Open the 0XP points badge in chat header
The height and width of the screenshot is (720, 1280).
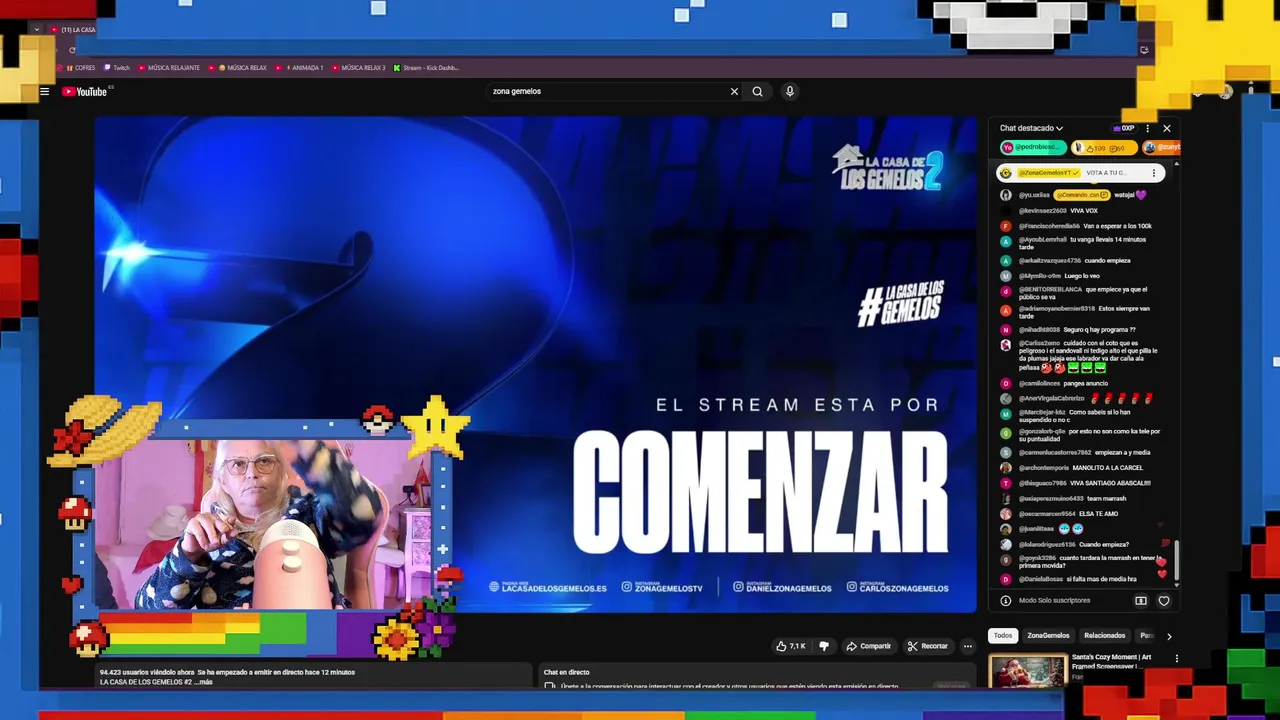click(1124, 128)
